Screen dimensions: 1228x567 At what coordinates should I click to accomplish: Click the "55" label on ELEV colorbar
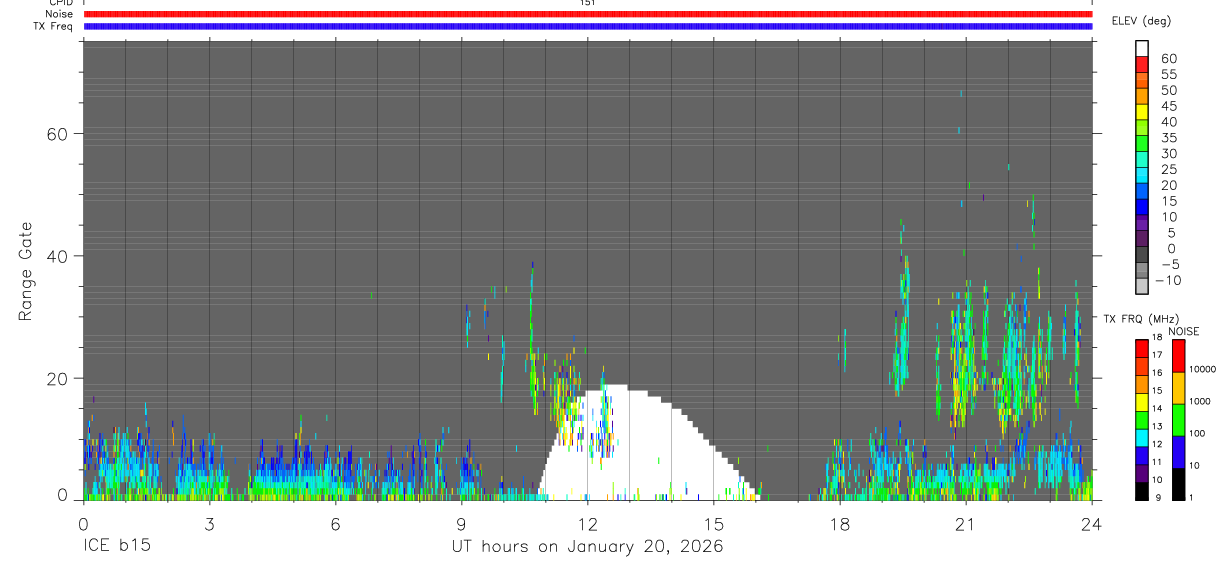click(1168, 75)
